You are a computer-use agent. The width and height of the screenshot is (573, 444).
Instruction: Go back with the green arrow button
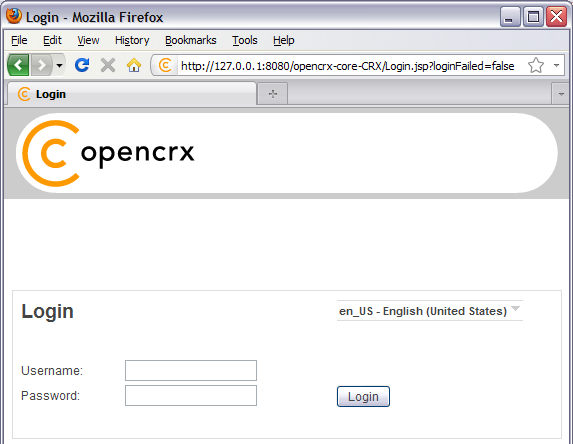coord(18,65)
